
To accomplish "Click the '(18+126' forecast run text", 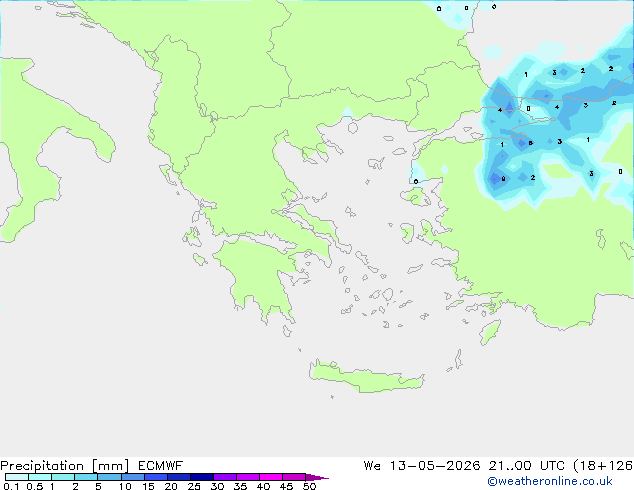I will (x=603, y=466).
